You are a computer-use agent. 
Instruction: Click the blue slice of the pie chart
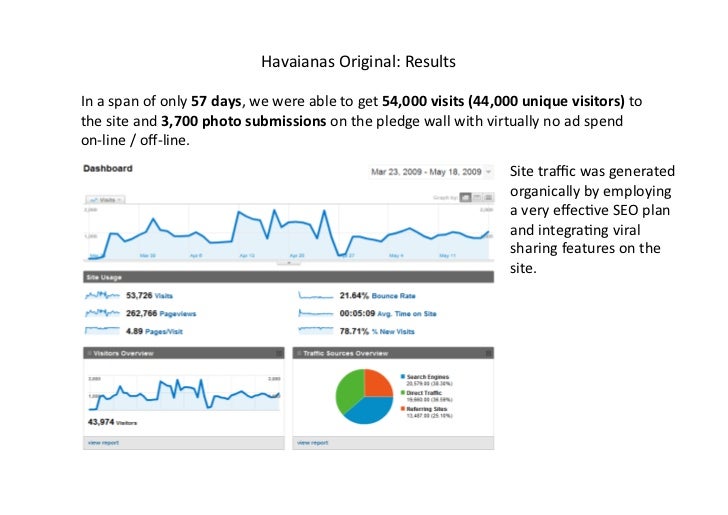371,410
